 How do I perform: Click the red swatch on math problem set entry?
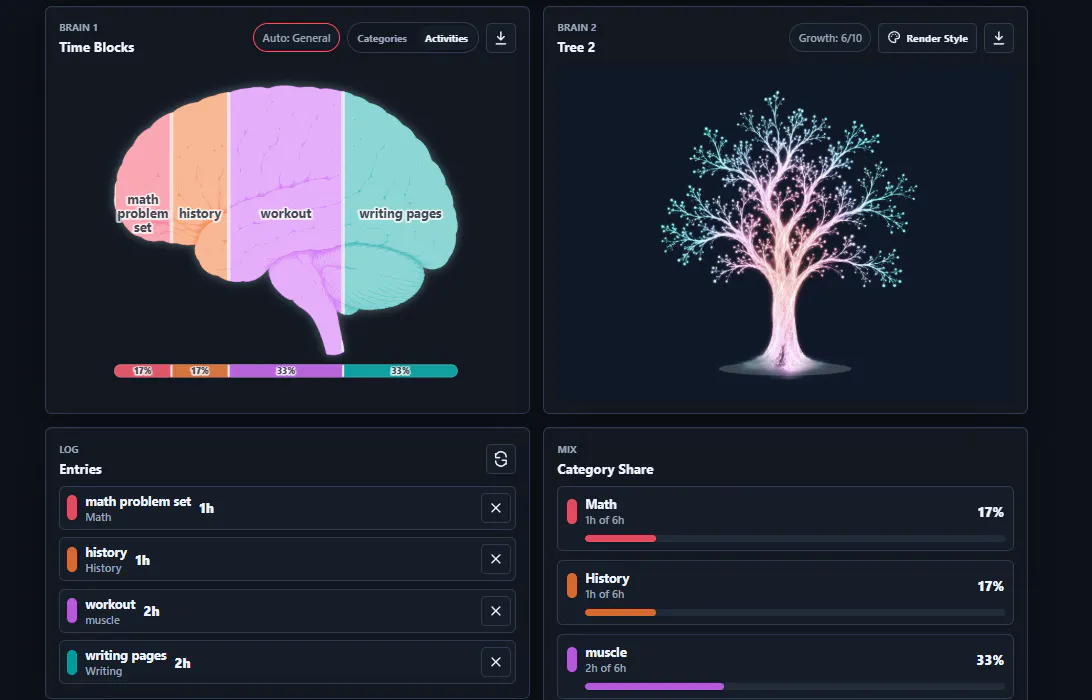[x=72, y=508]
